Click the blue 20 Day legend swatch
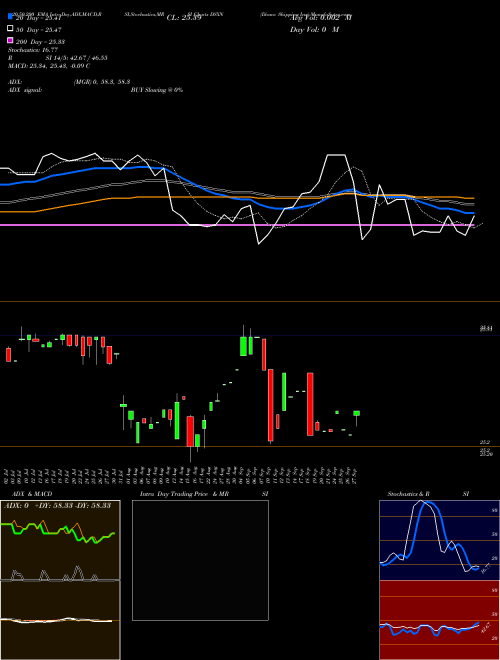The width and height of the screenshot is (500, 660). (x=10, y=16)
